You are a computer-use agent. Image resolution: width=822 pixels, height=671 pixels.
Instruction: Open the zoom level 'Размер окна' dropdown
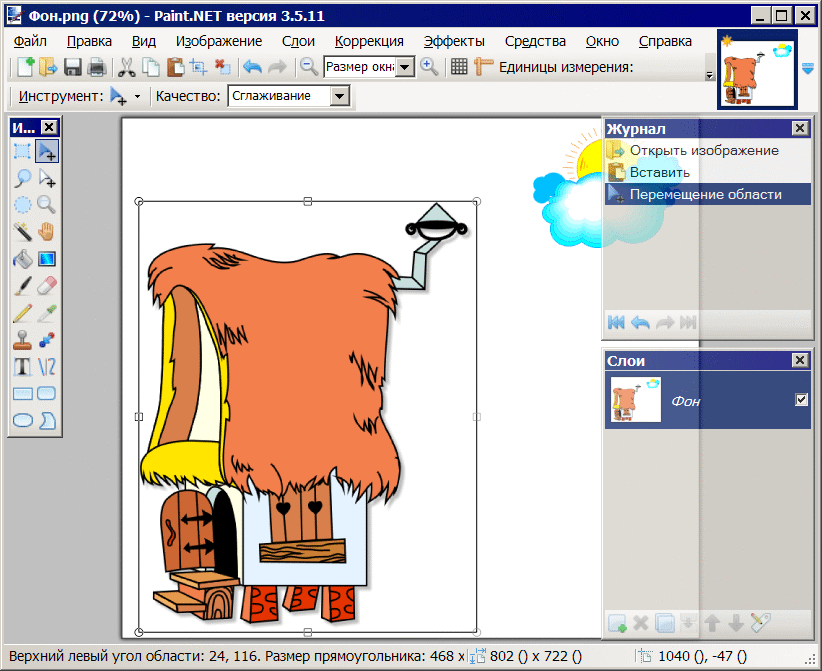coord(405,67)
